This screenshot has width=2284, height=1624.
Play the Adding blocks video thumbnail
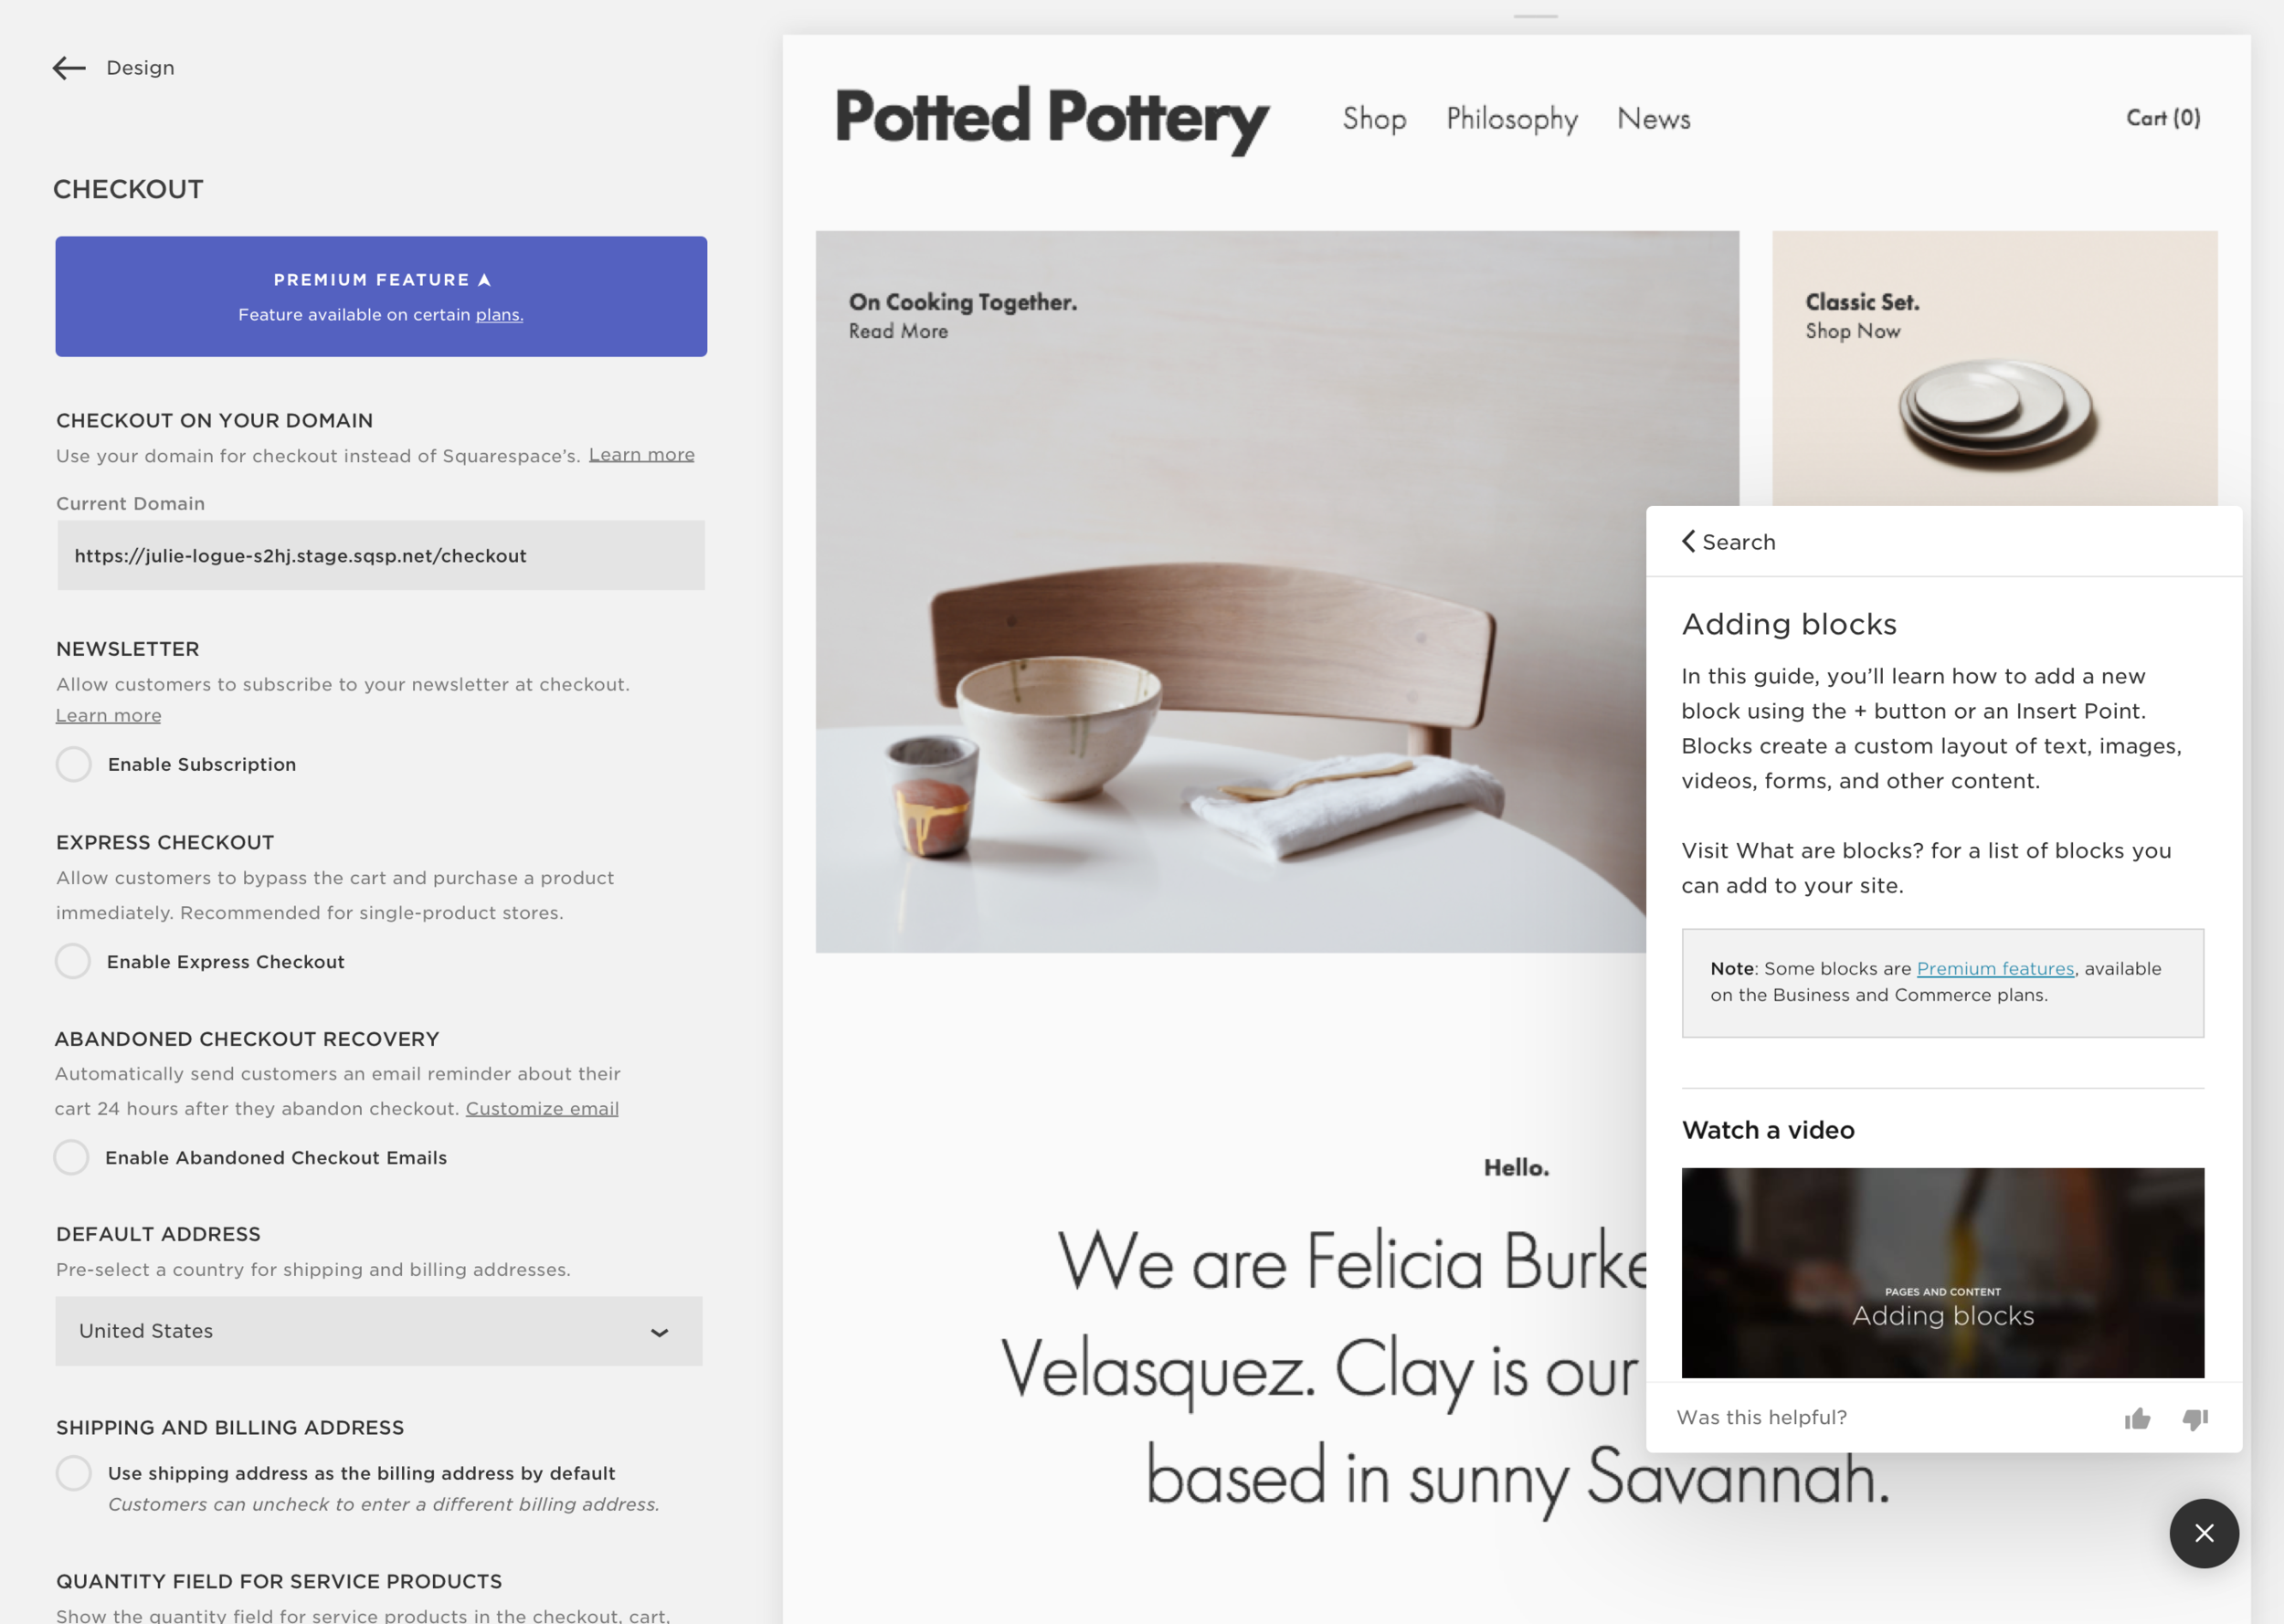click(1943, 1273)
